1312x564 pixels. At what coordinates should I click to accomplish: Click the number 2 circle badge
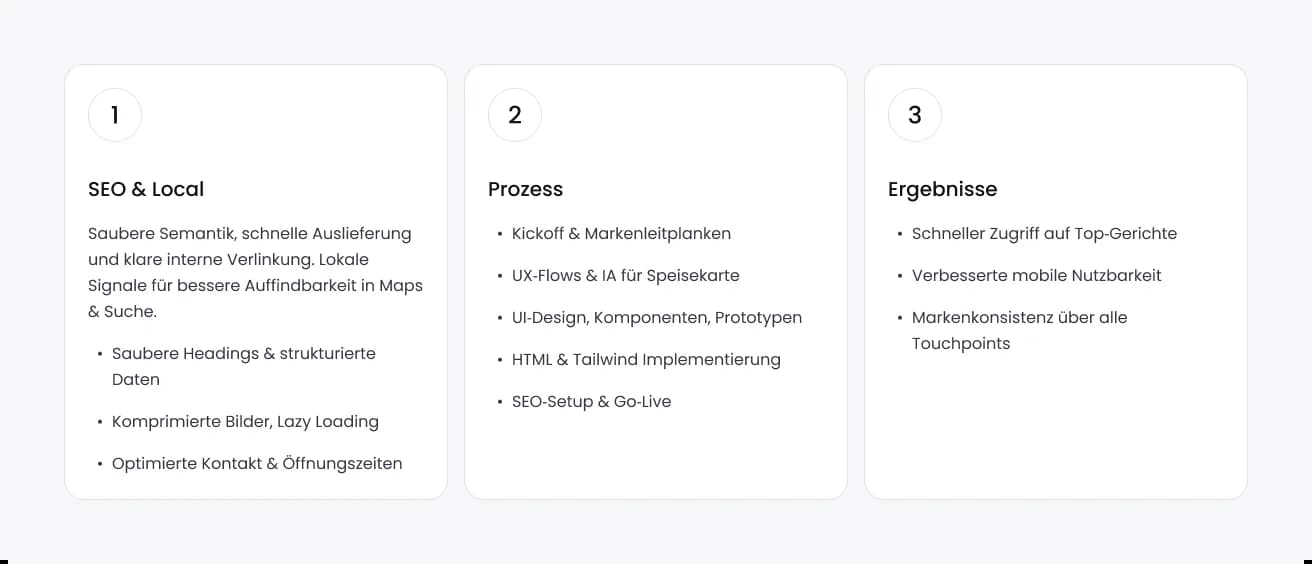pos(515,115)
